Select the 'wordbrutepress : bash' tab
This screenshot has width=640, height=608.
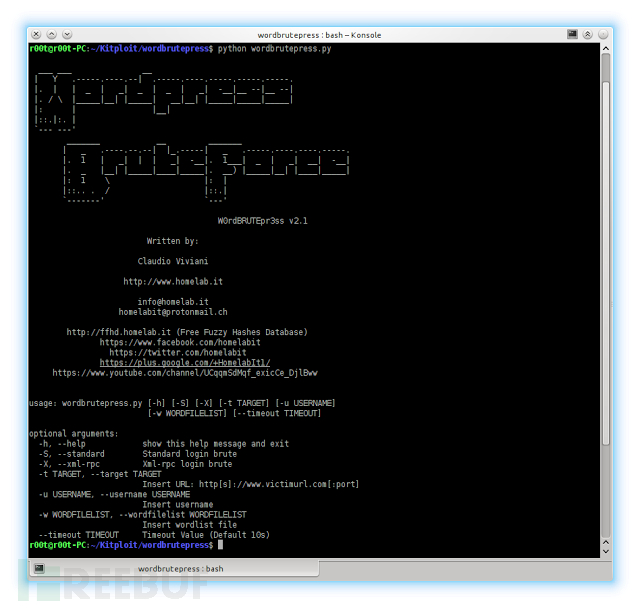174,568
